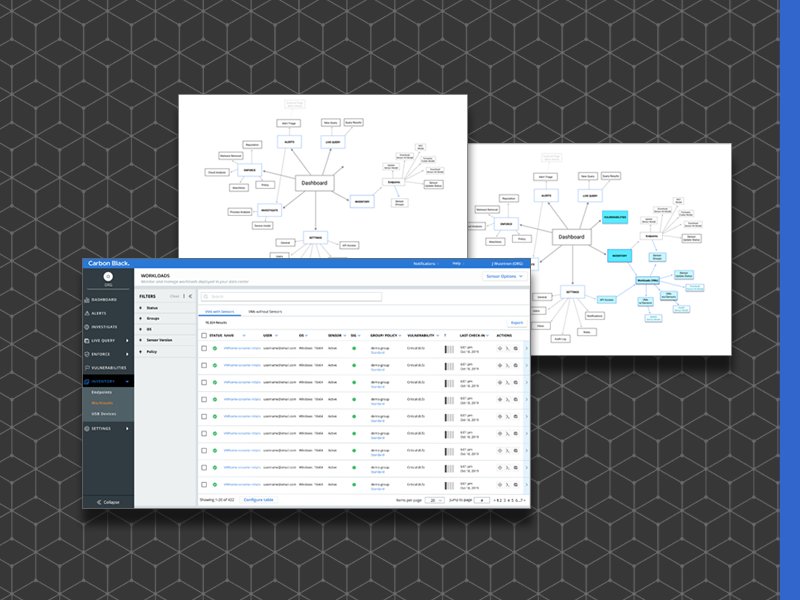This screenshot has width=800, height=600.
Task: Sort by the Sensor column header
Action: click(337, 335)
